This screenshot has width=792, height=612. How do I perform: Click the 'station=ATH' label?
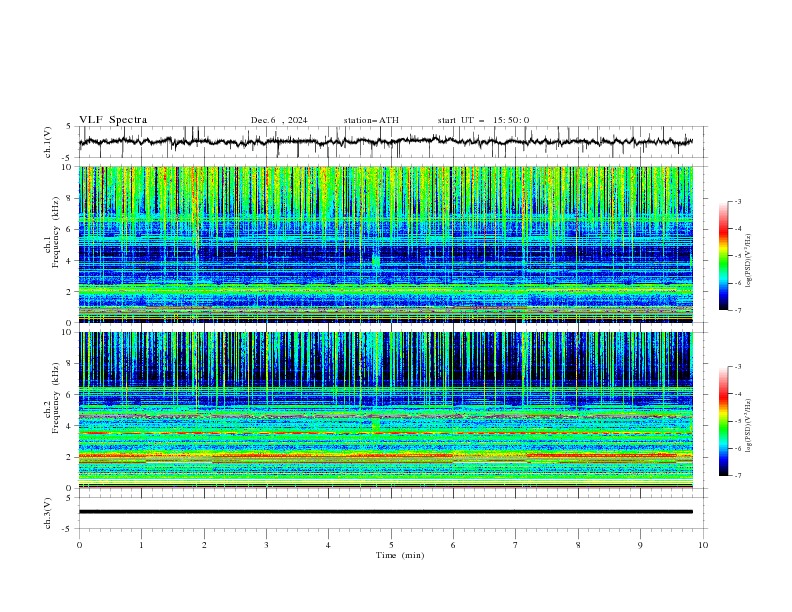coord(371,120)
